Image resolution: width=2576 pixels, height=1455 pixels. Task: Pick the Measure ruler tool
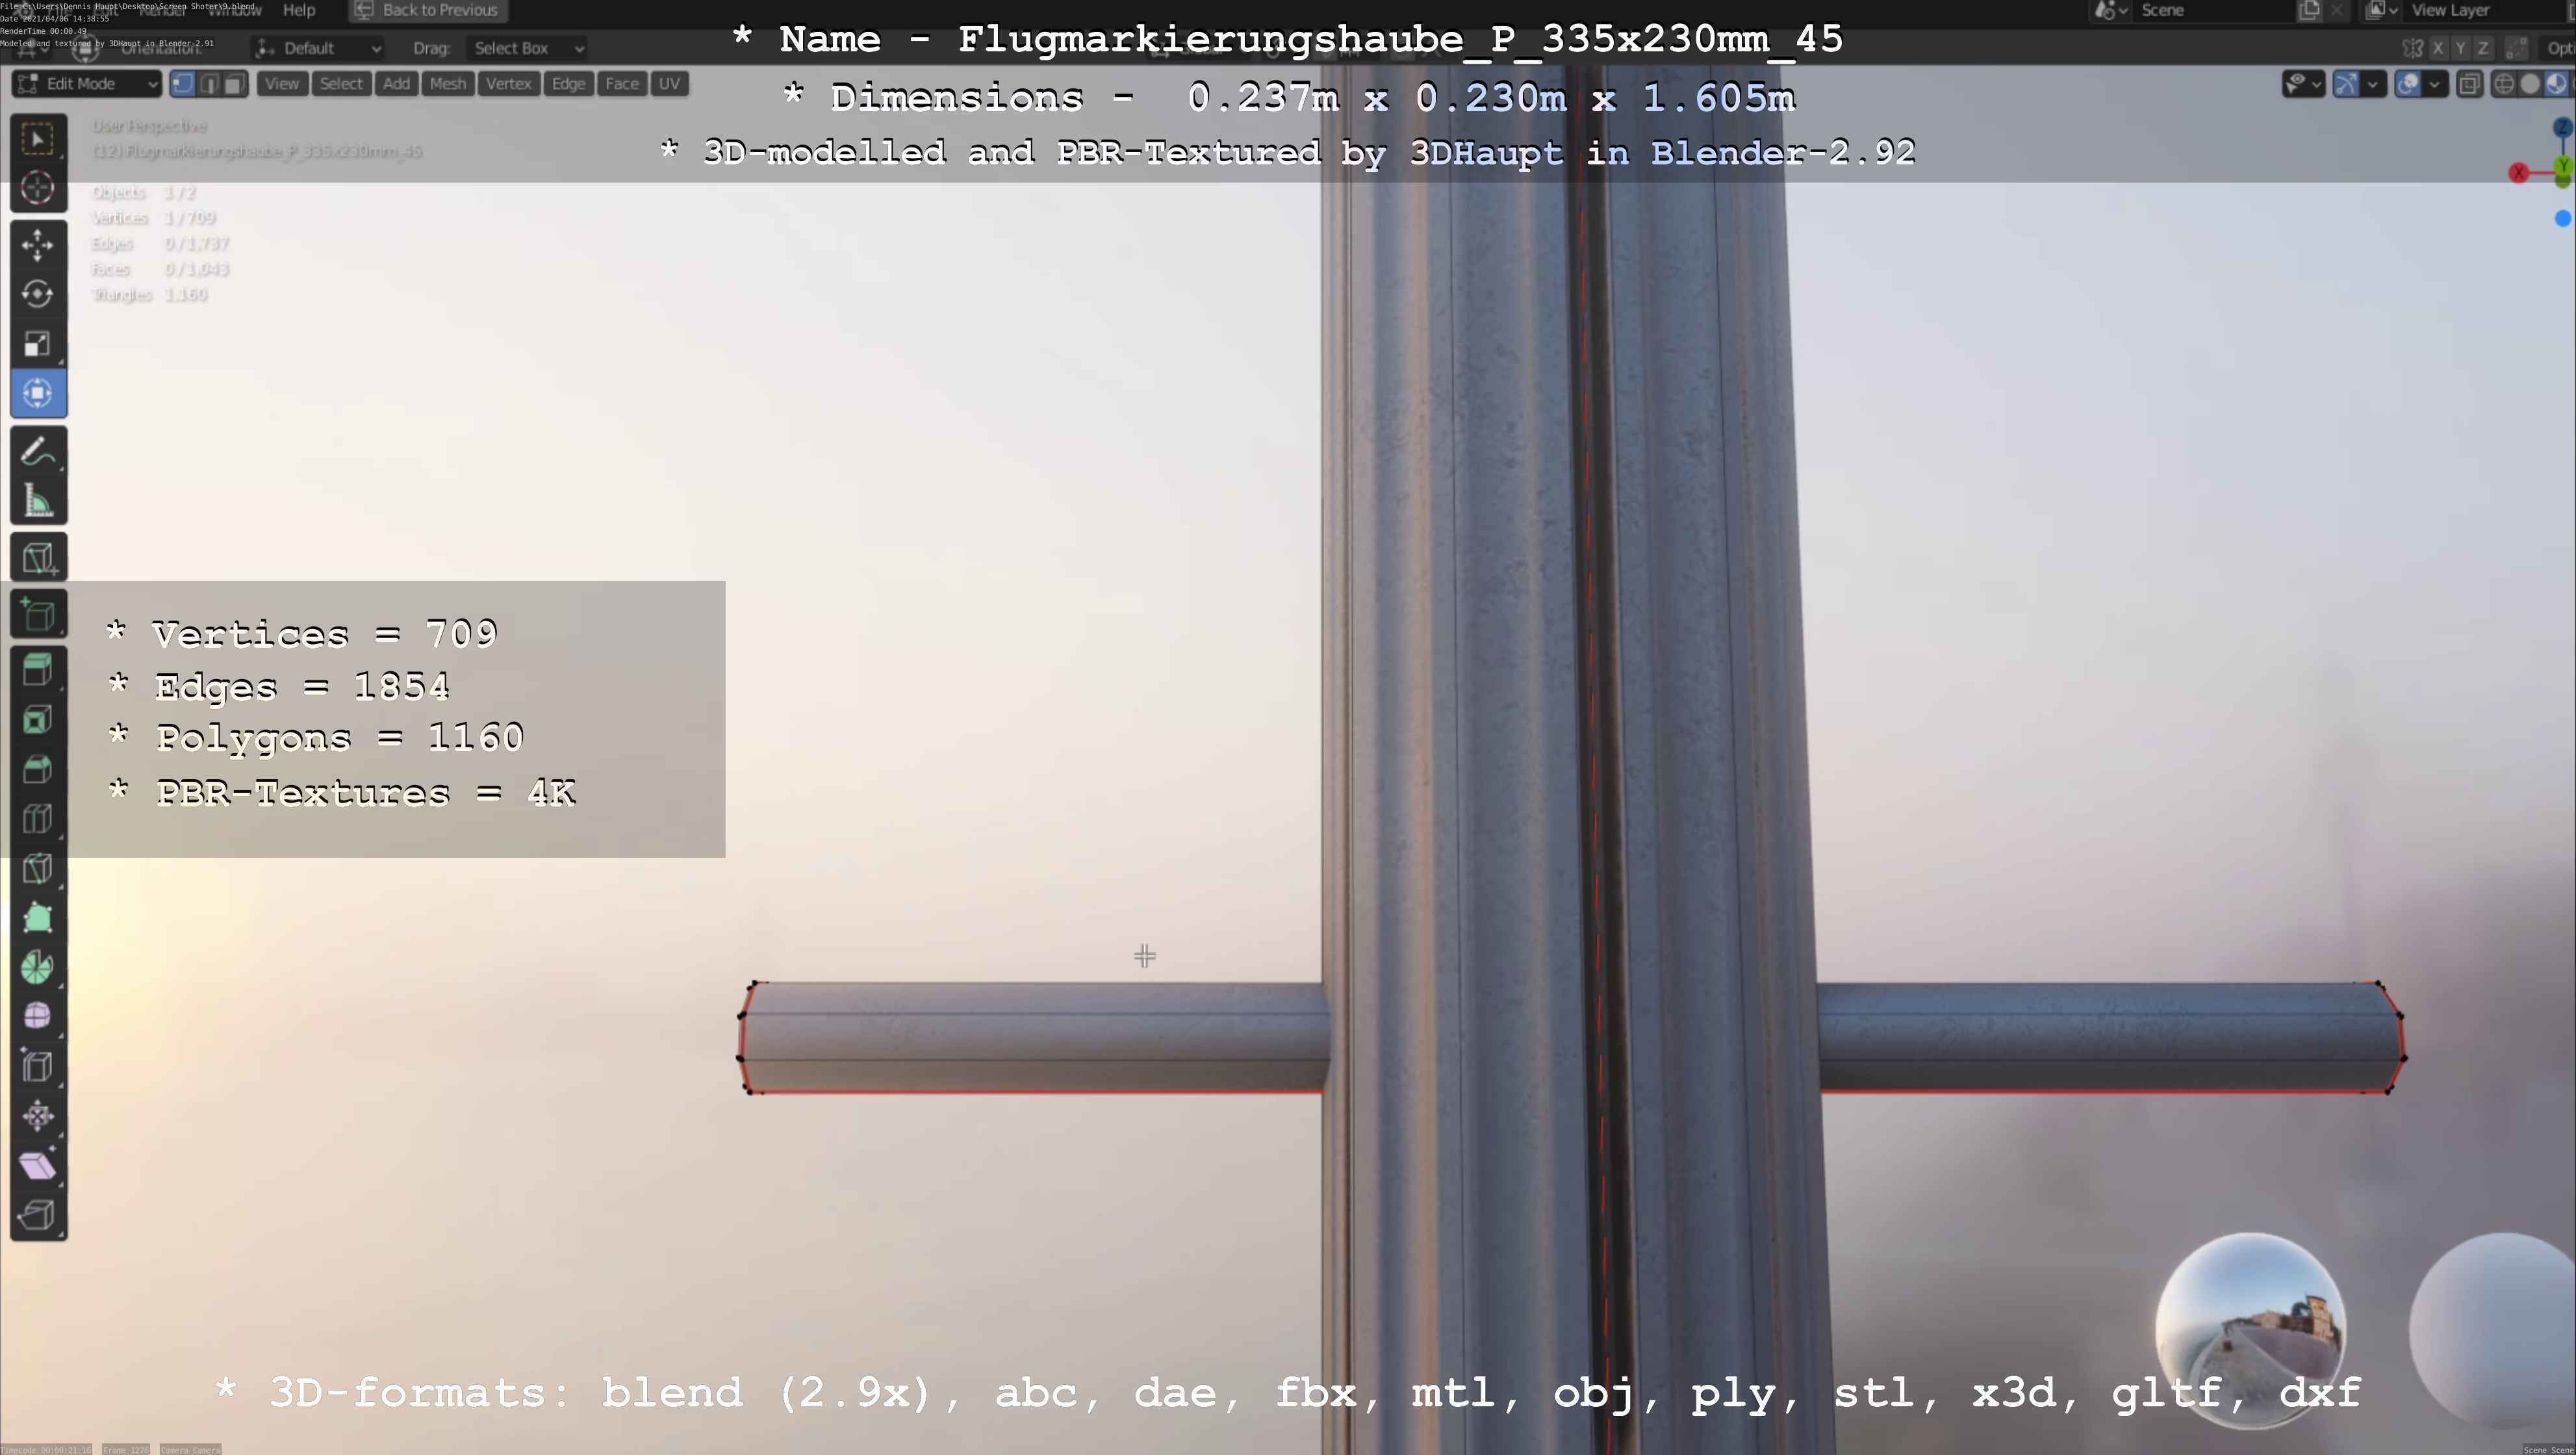37,501
